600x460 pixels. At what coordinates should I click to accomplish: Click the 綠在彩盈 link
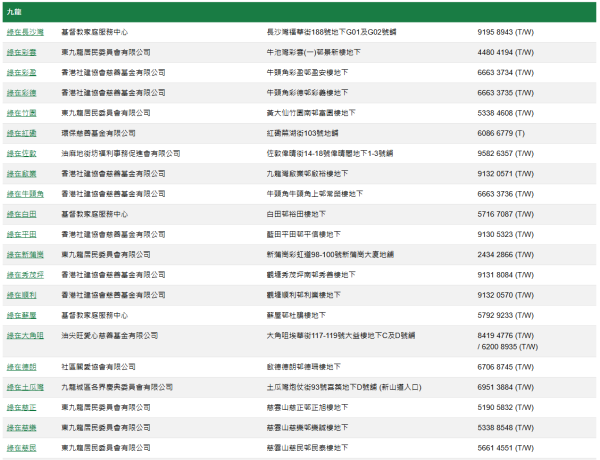(21, 73)
